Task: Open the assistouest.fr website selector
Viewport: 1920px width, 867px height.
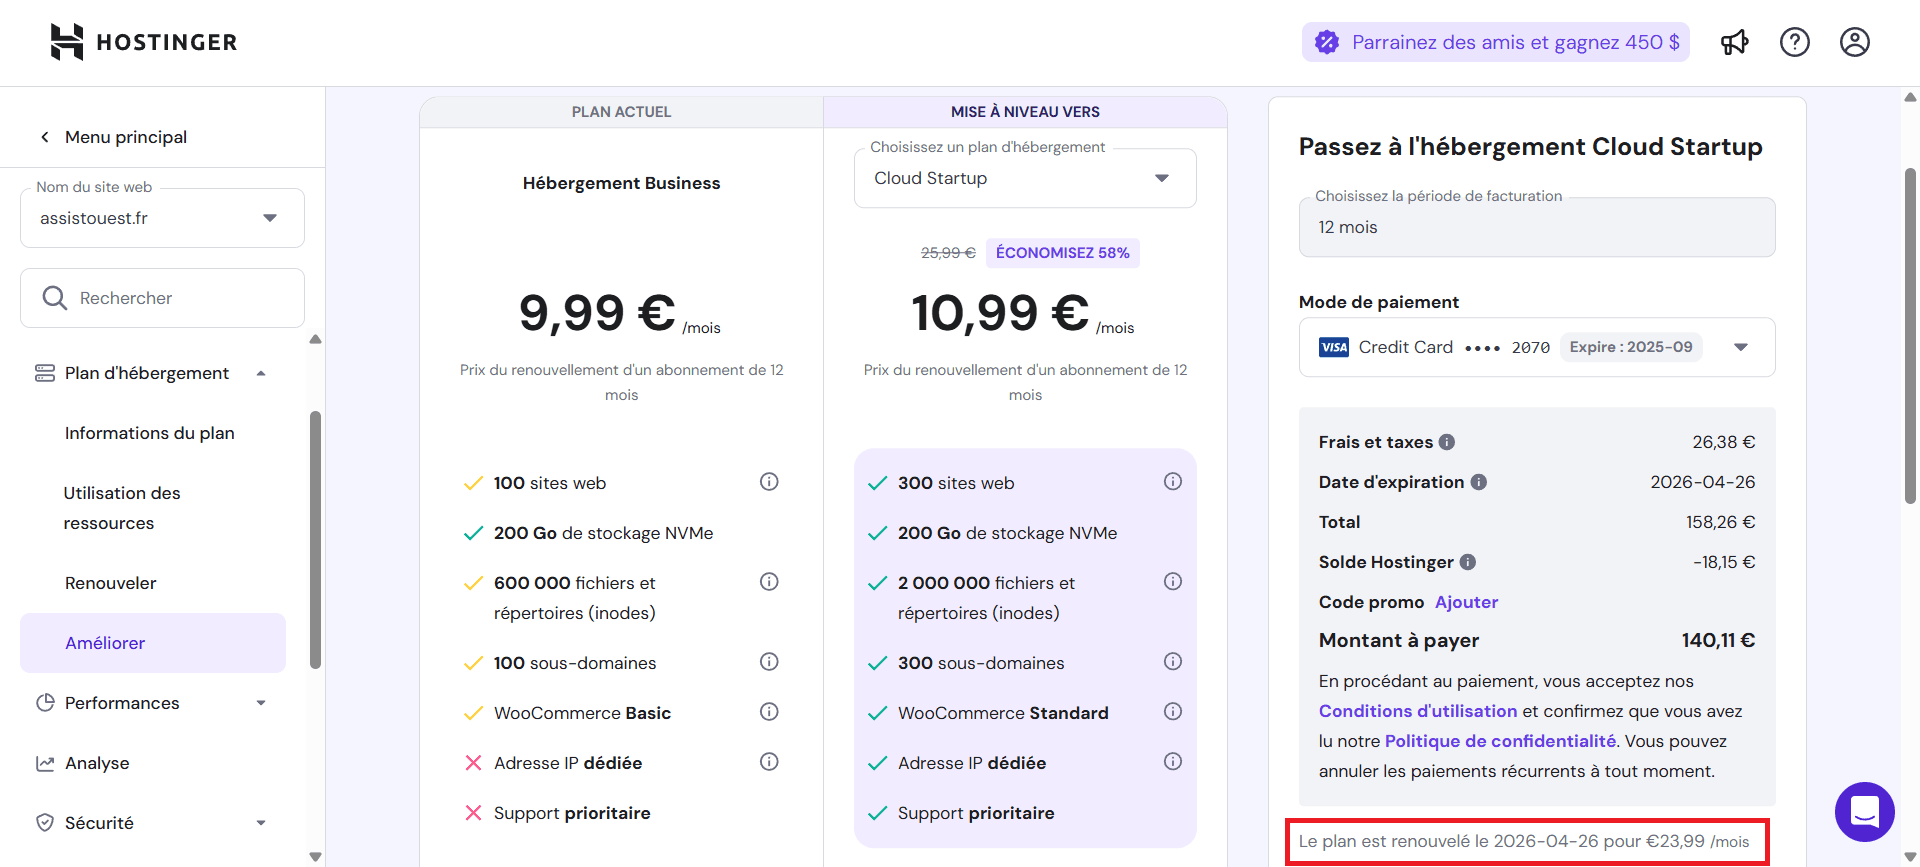Action: tap(162, 218)
